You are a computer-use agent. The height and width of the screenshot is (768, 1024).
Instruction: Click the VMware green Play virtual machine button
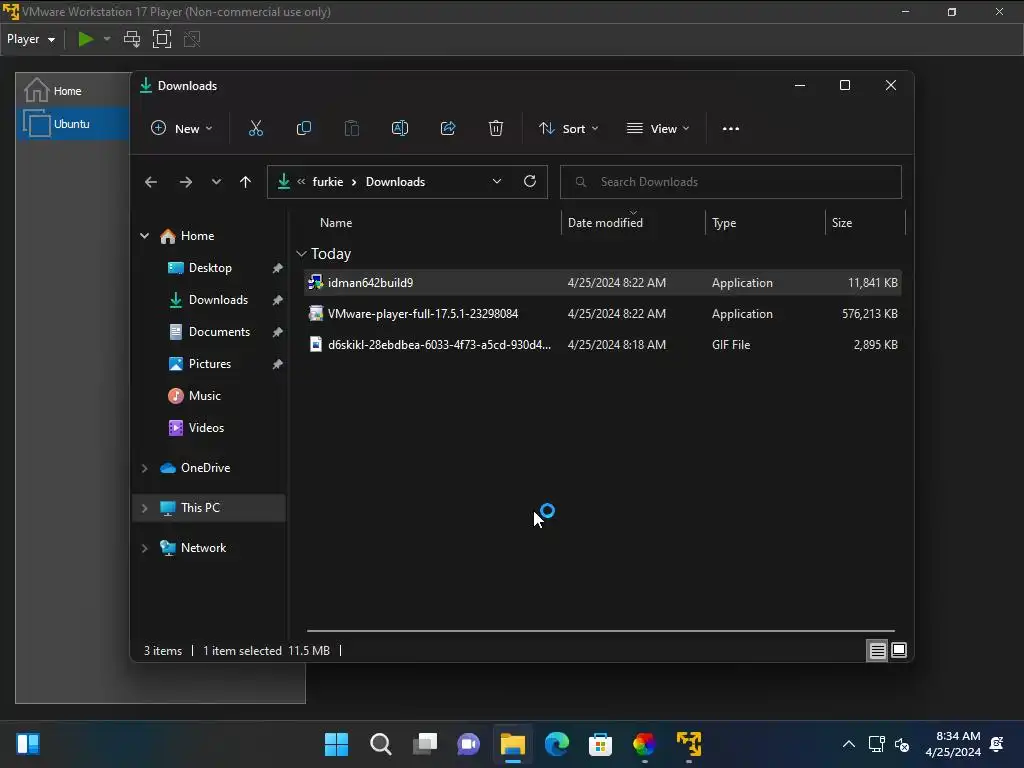(86, 39)
